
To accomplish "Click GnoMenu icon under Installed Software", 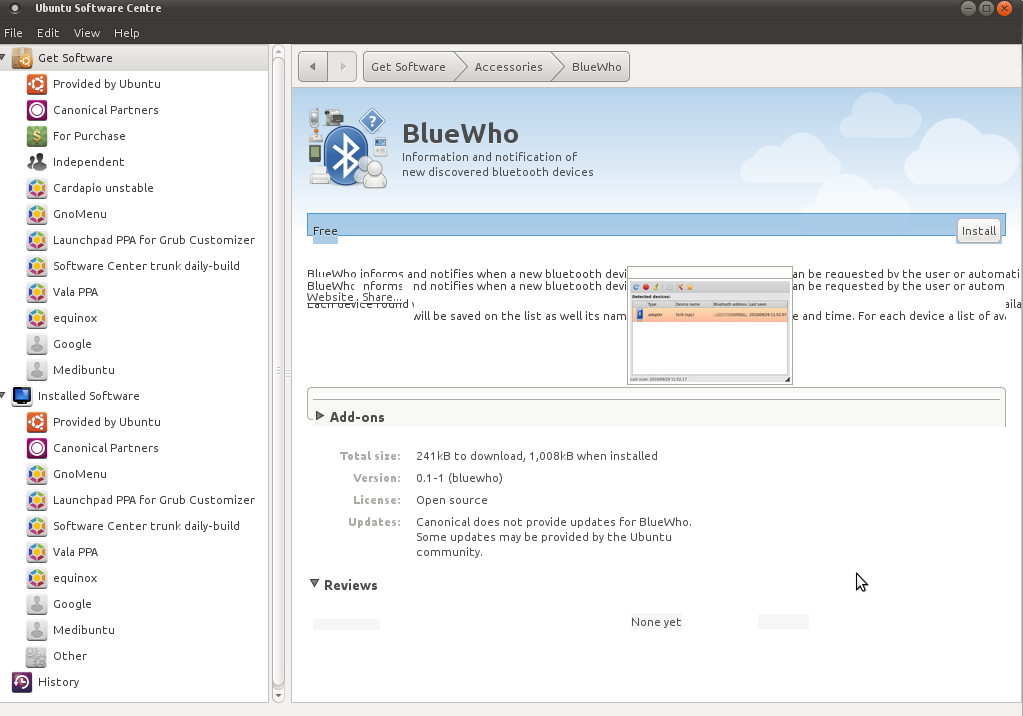I will coord(37,474).
